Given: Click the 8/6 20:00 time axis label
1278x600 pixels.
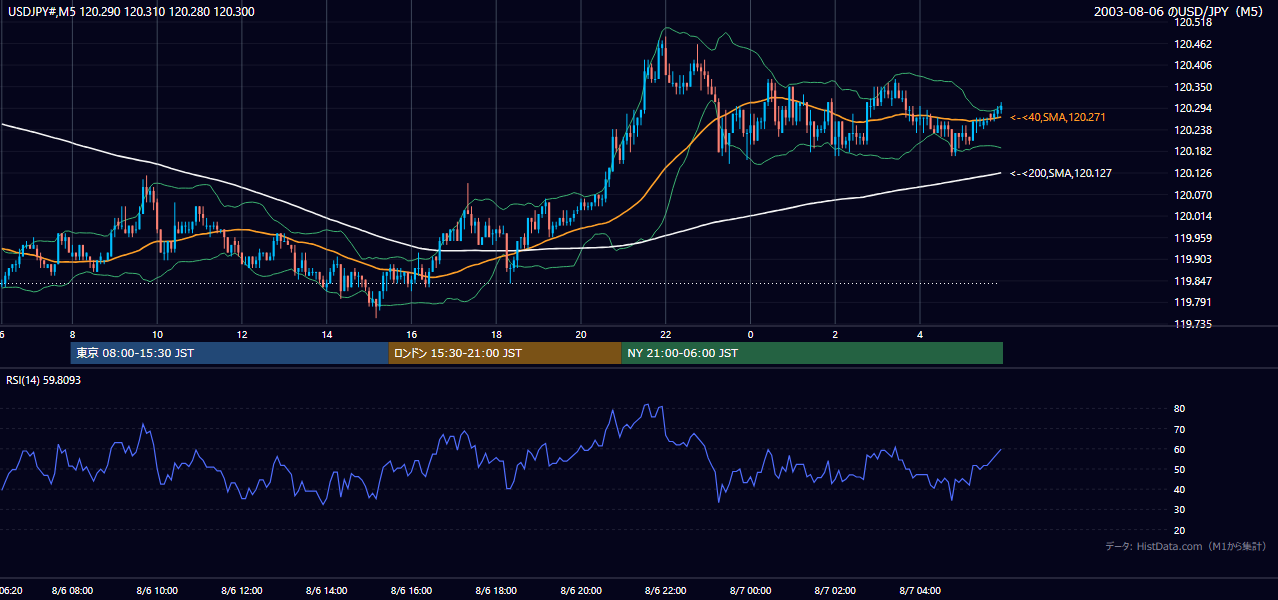Looking at the screenshot, I should click(x=581, y=591).
